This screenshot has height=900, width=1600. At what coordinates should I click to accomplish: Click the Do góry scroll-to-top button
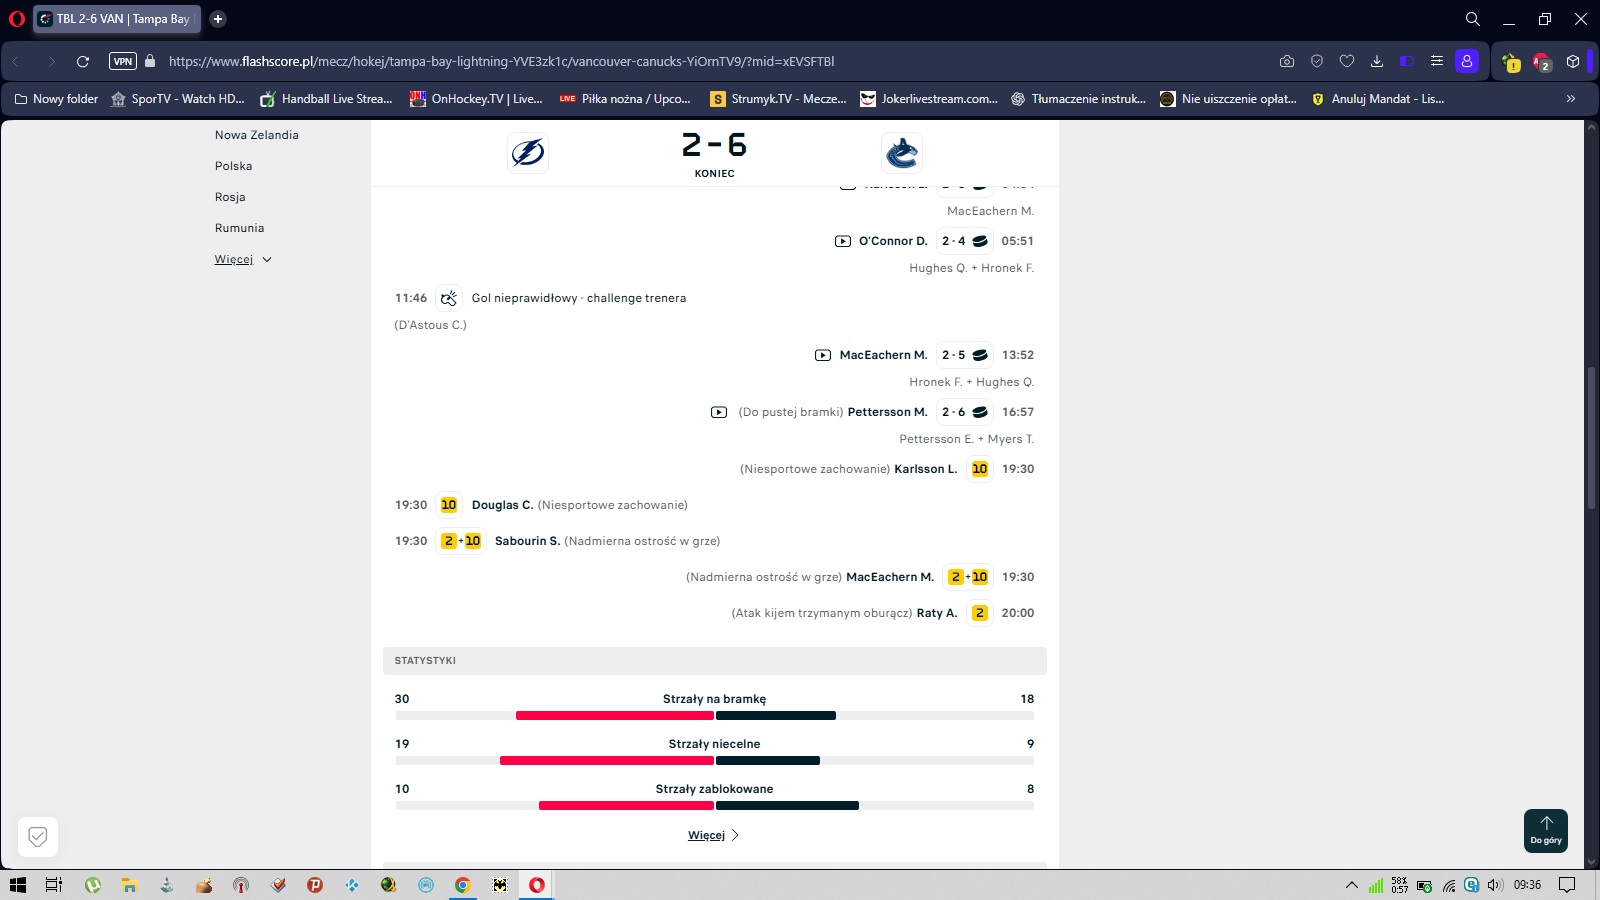[x=1545, y=830]
